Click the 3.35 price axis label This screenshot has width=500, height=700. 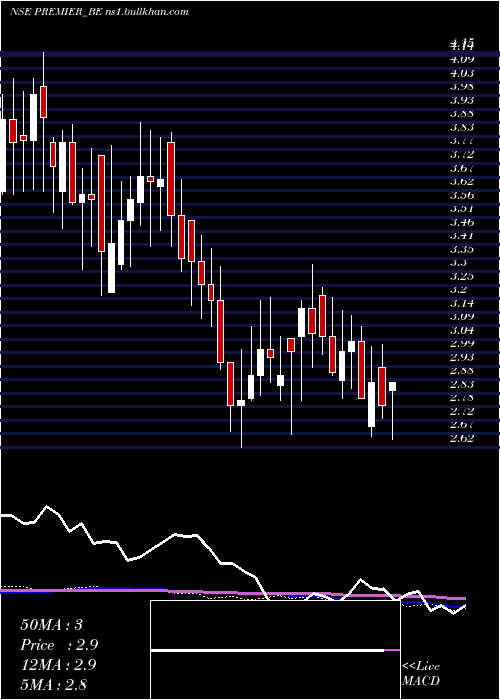click(x=462, y=249)
